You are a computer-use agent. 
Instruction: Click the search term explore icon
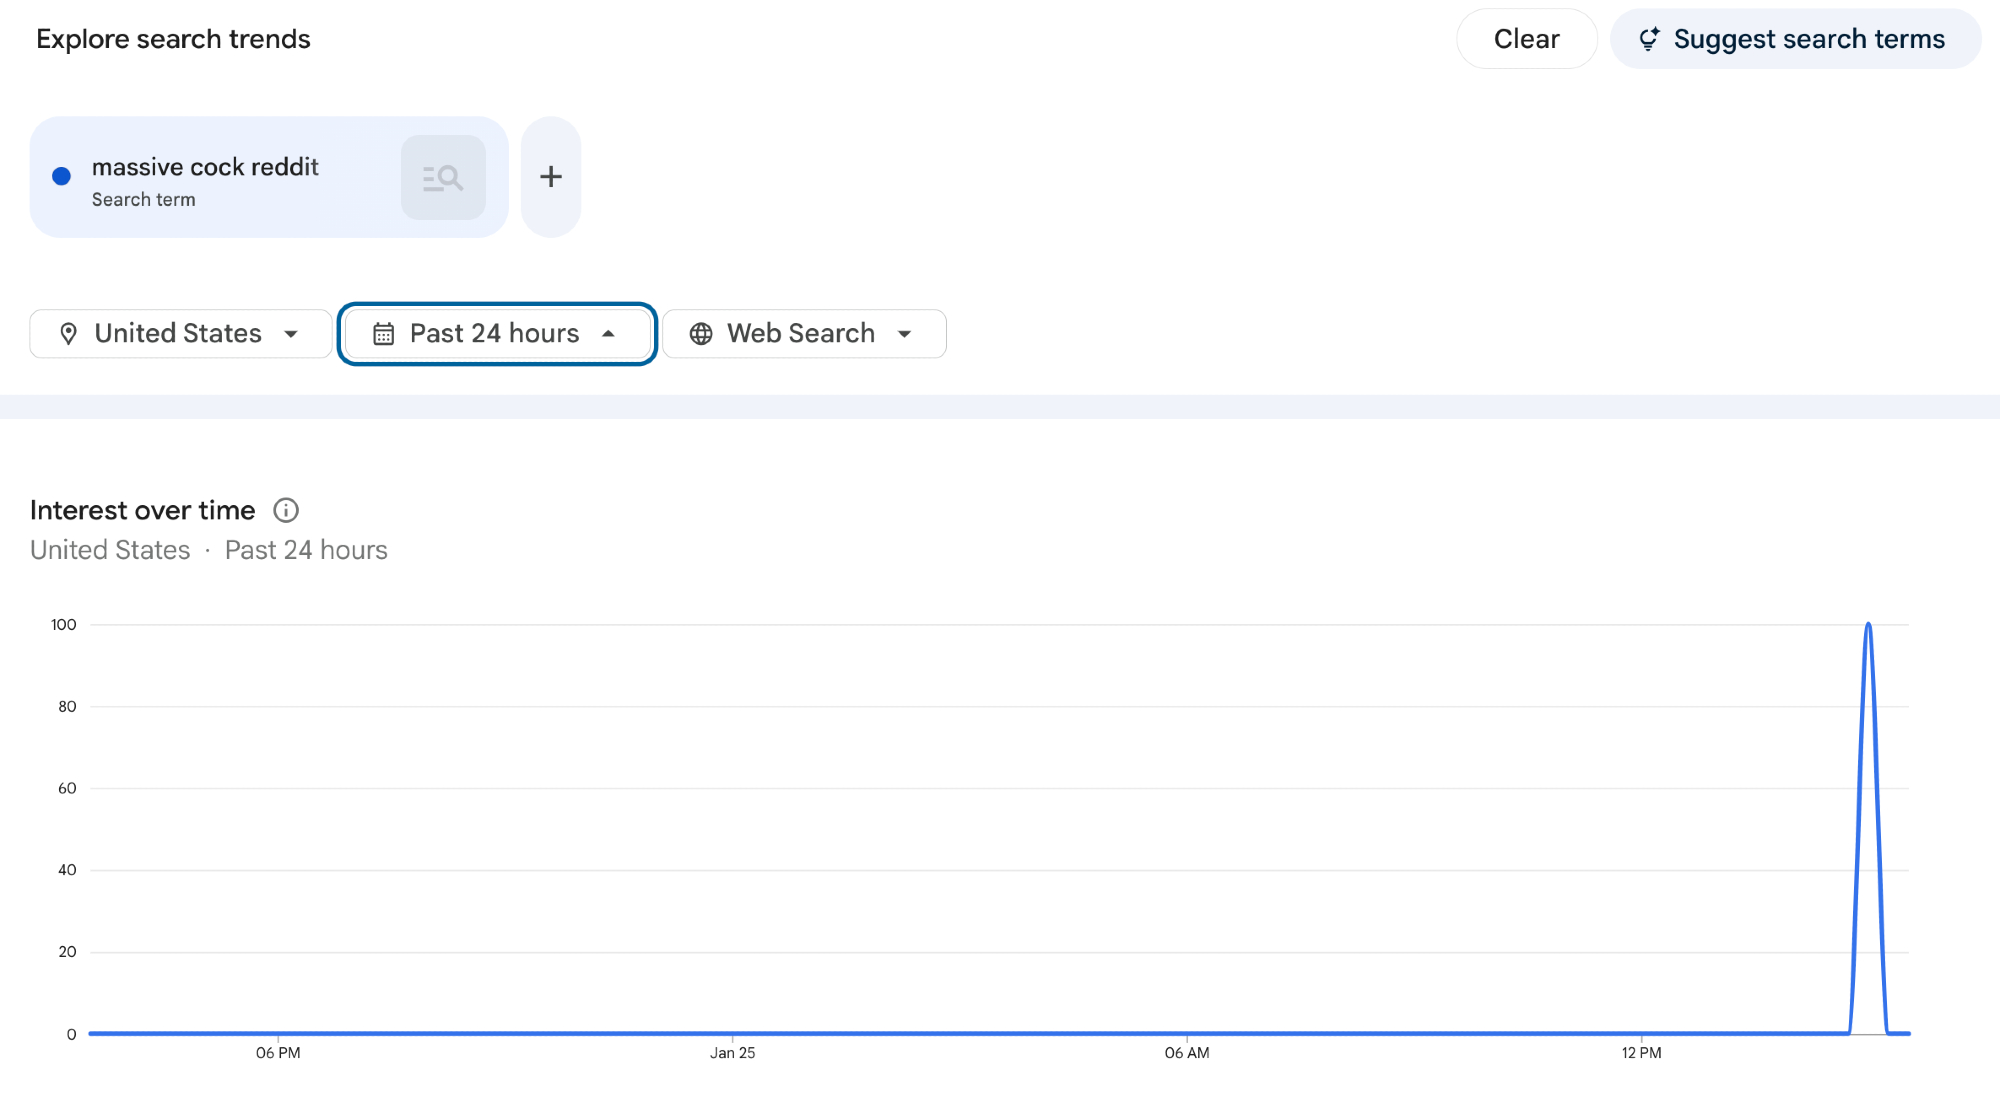click(x=443, y=178)
